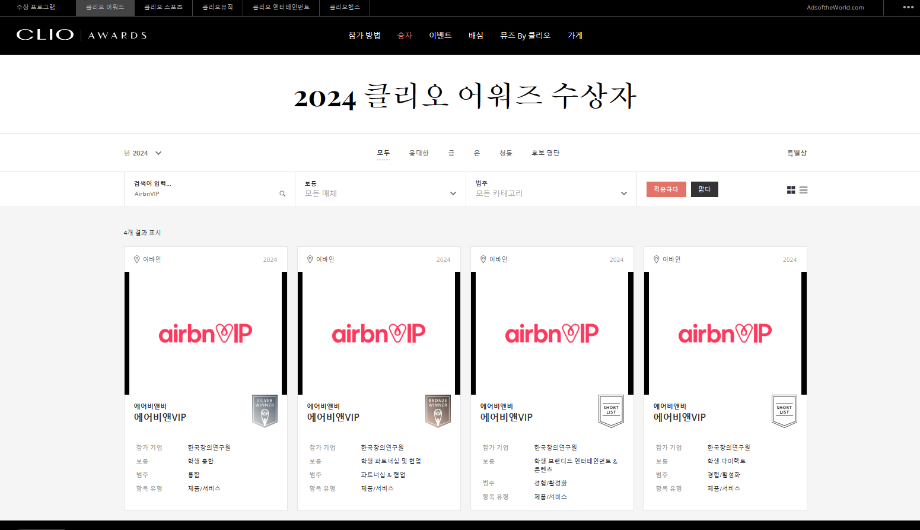Click the Bronze Winner badge on second card
Viewport: 920px width, 530px height.
click(x=437, y=410)
